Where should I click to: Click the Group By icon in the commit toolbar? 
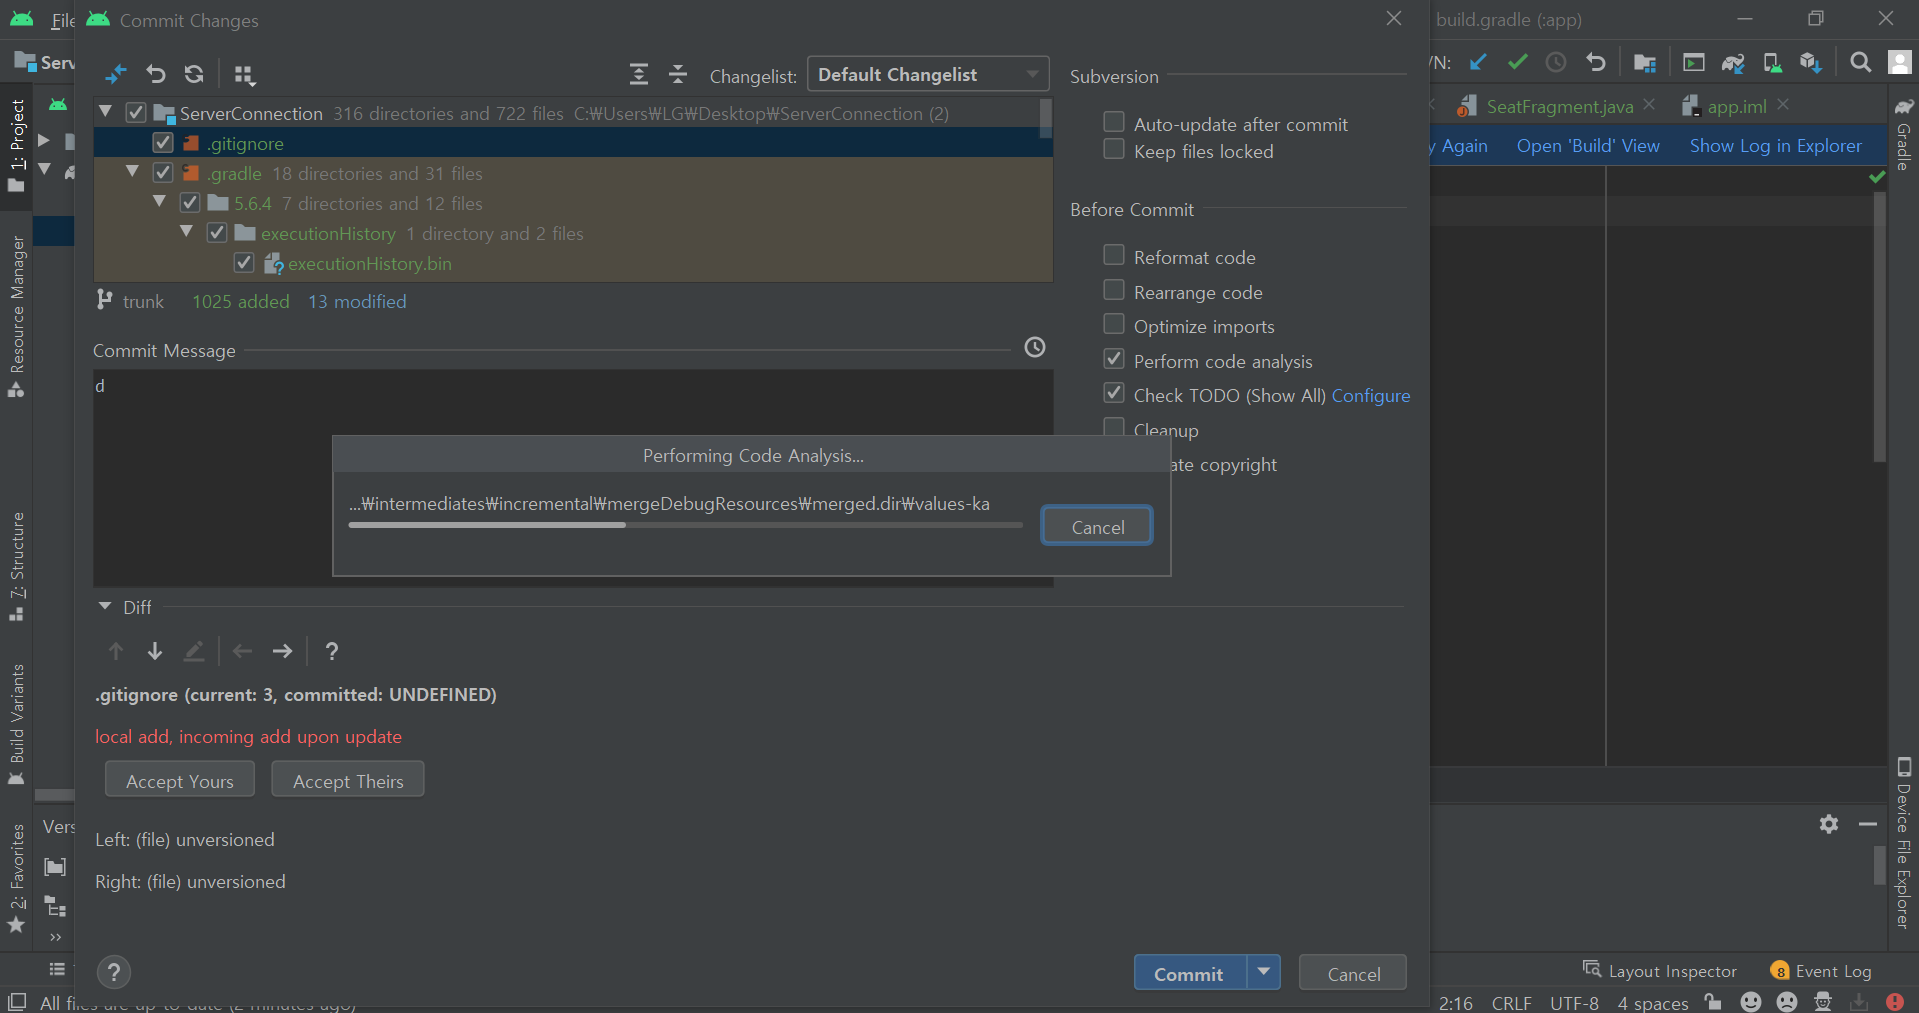[x=244, y=74]
